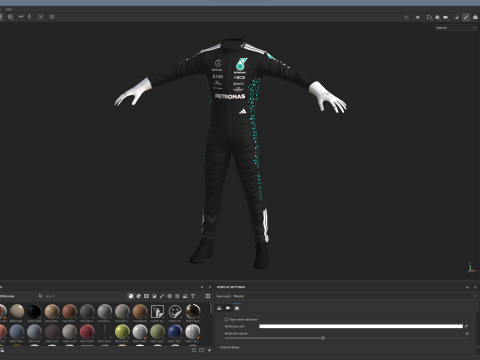
Task: Undock the assets panel
Action: [x=202, y=287]
